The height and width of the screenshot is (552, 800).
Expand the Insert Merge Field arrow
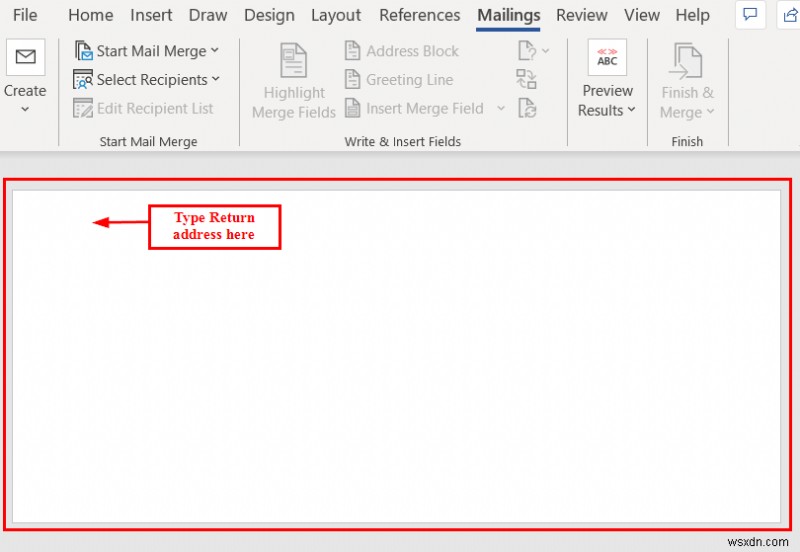501,108
